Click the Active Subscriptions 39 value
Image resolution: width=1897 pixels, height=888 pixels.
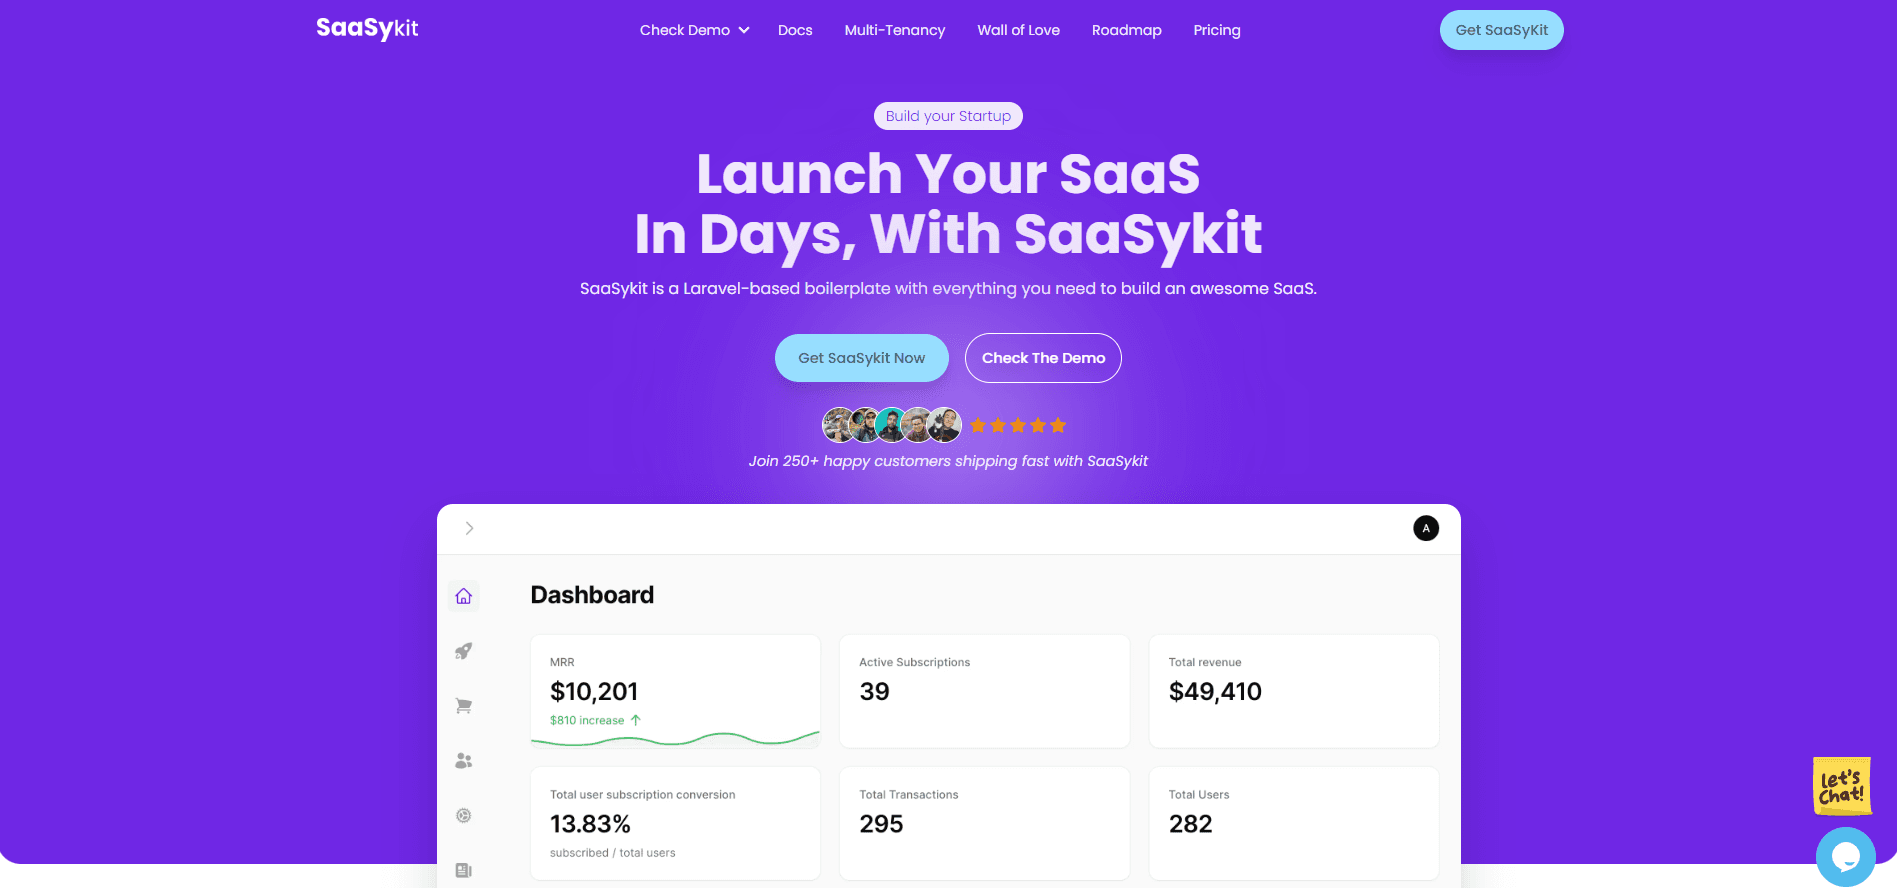[x=874, y=691]
